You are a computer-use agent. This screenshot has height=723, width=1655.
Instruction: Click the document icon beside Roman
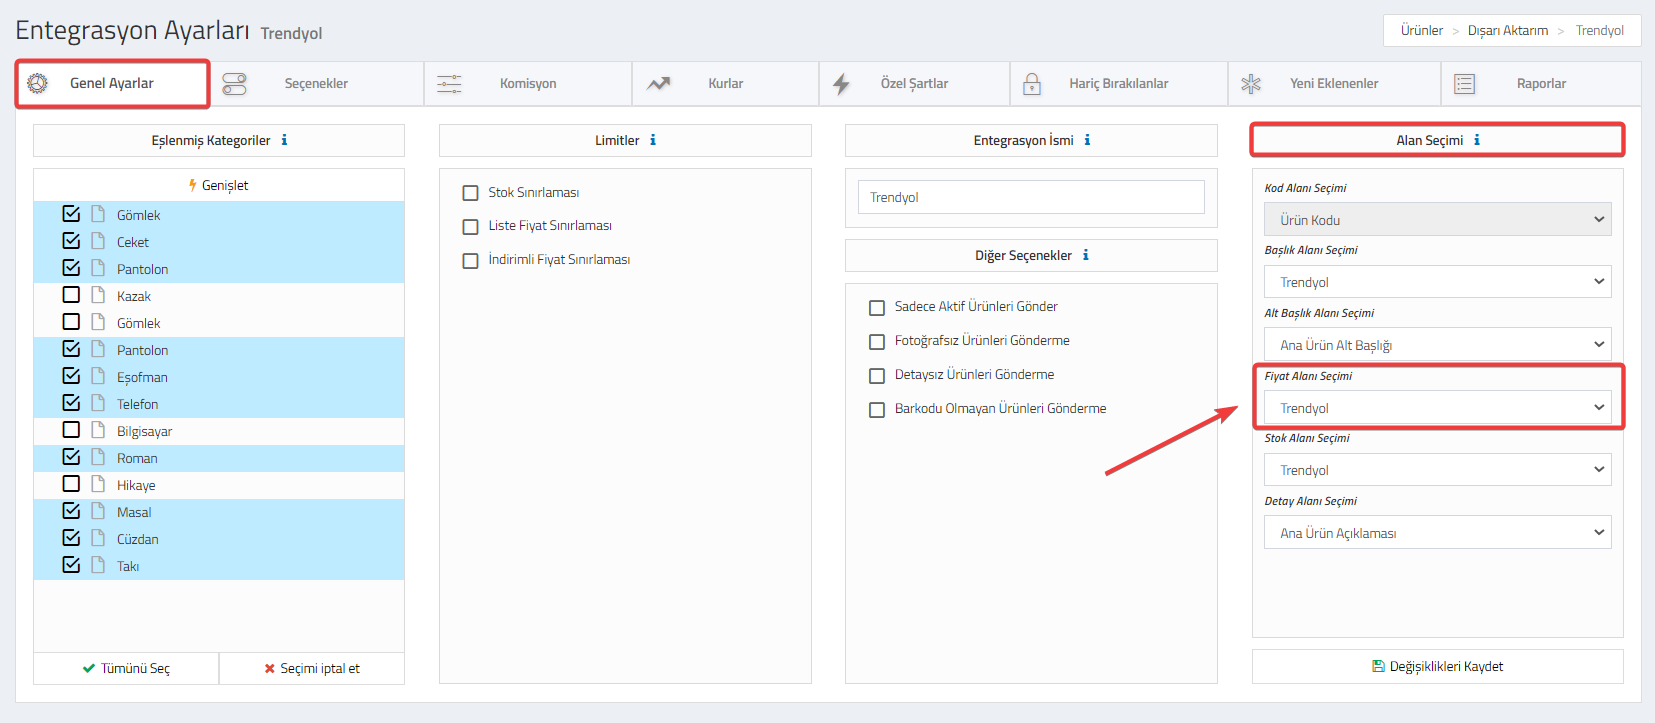98,457
